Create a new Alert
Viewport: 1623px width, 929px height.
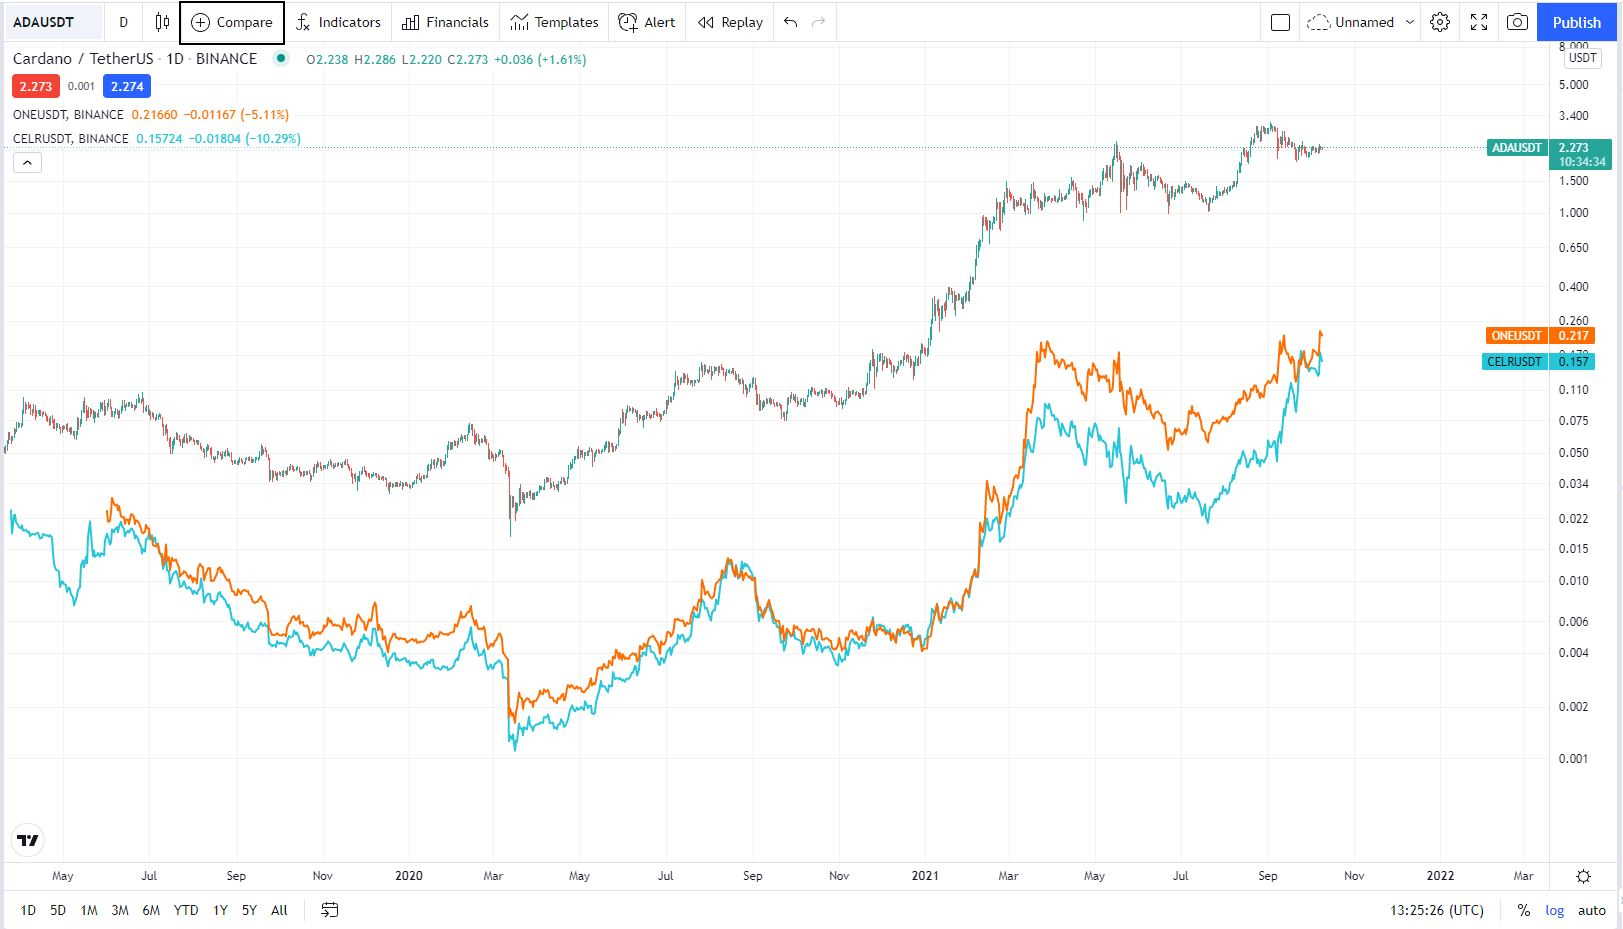click(x=647, y=22)
